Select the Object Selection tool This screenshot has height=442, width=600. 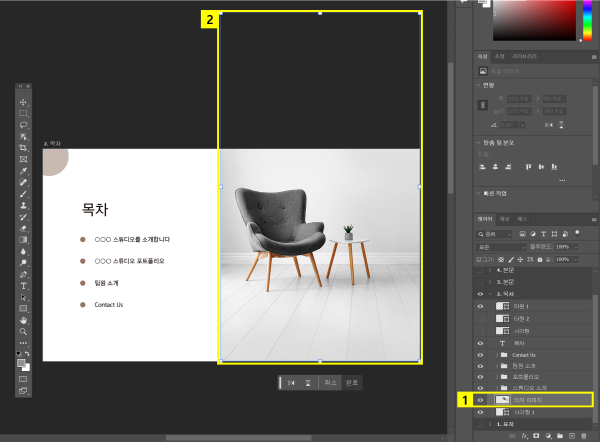pos(23,137)
